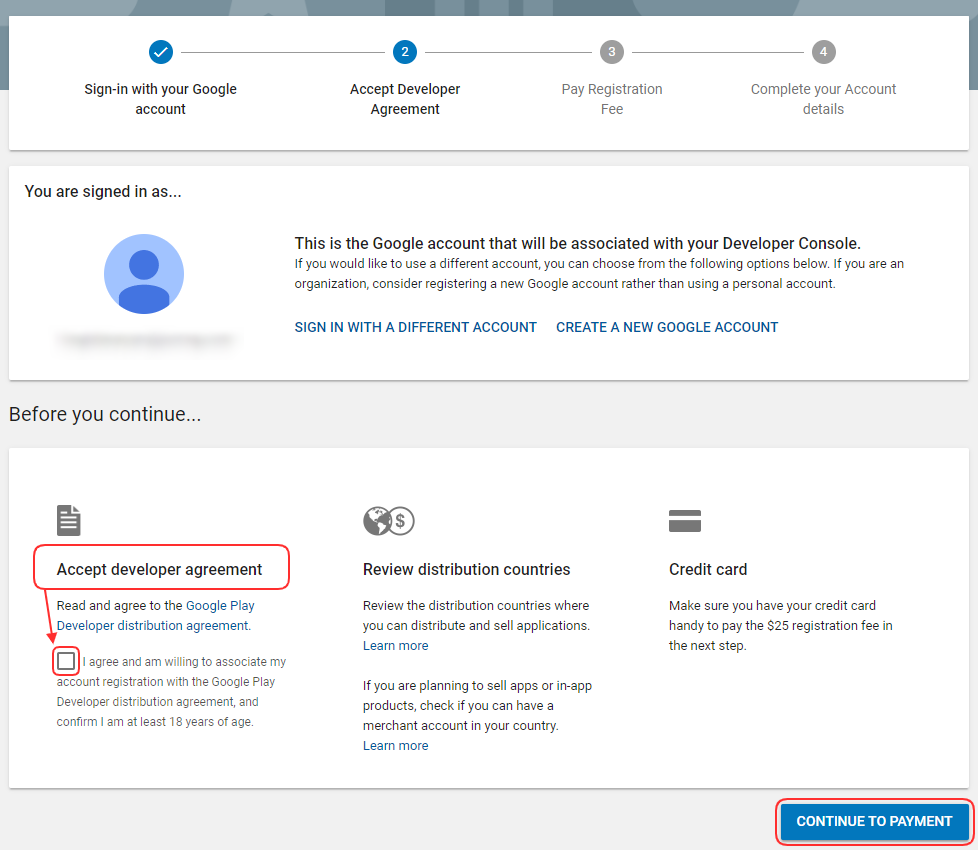This screenshot has height=850, width=978.
Task: Click the step 2 circle icon
Action: pos(405,51)
